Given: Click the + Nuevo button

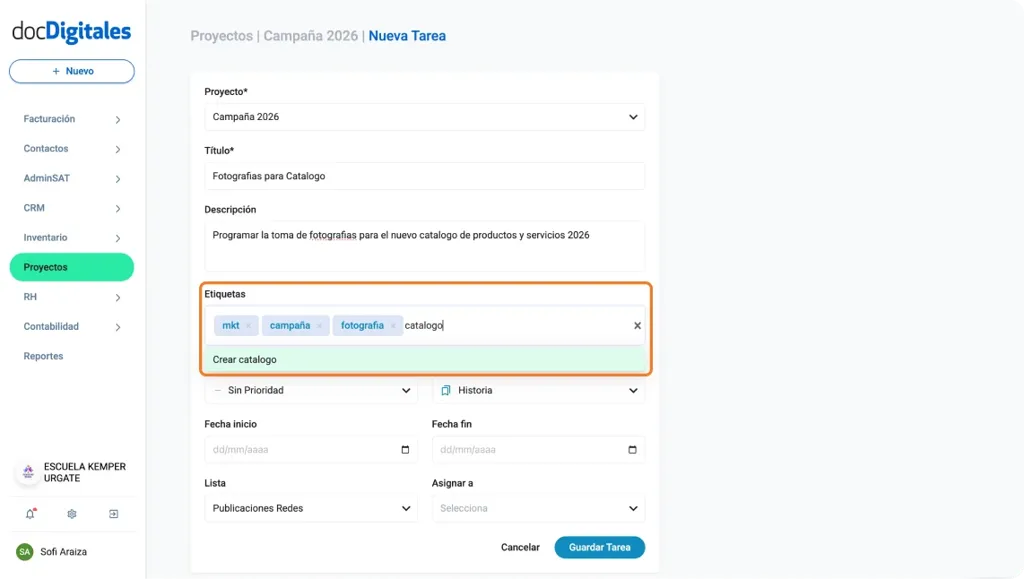Looking at the screenshot, I should click(71, 71).
